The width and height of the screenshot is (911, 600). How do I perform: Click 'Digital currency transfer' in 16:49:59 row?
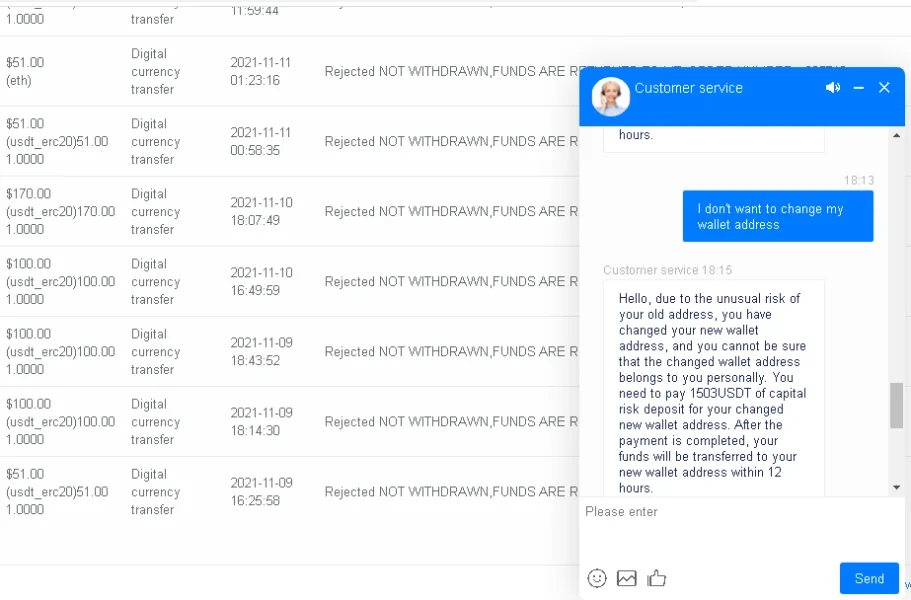click(x=155, y=282)
